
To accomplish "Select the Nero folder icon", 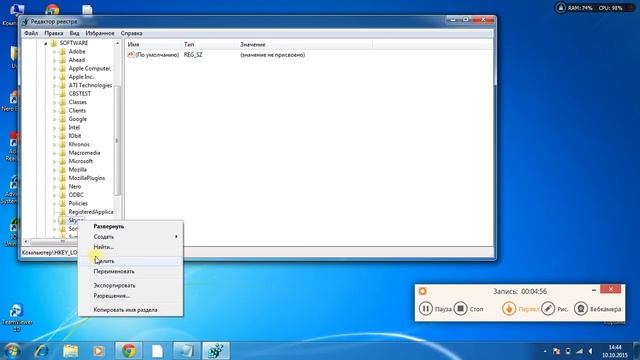I will pyautogui.click(x=62, y=187).
